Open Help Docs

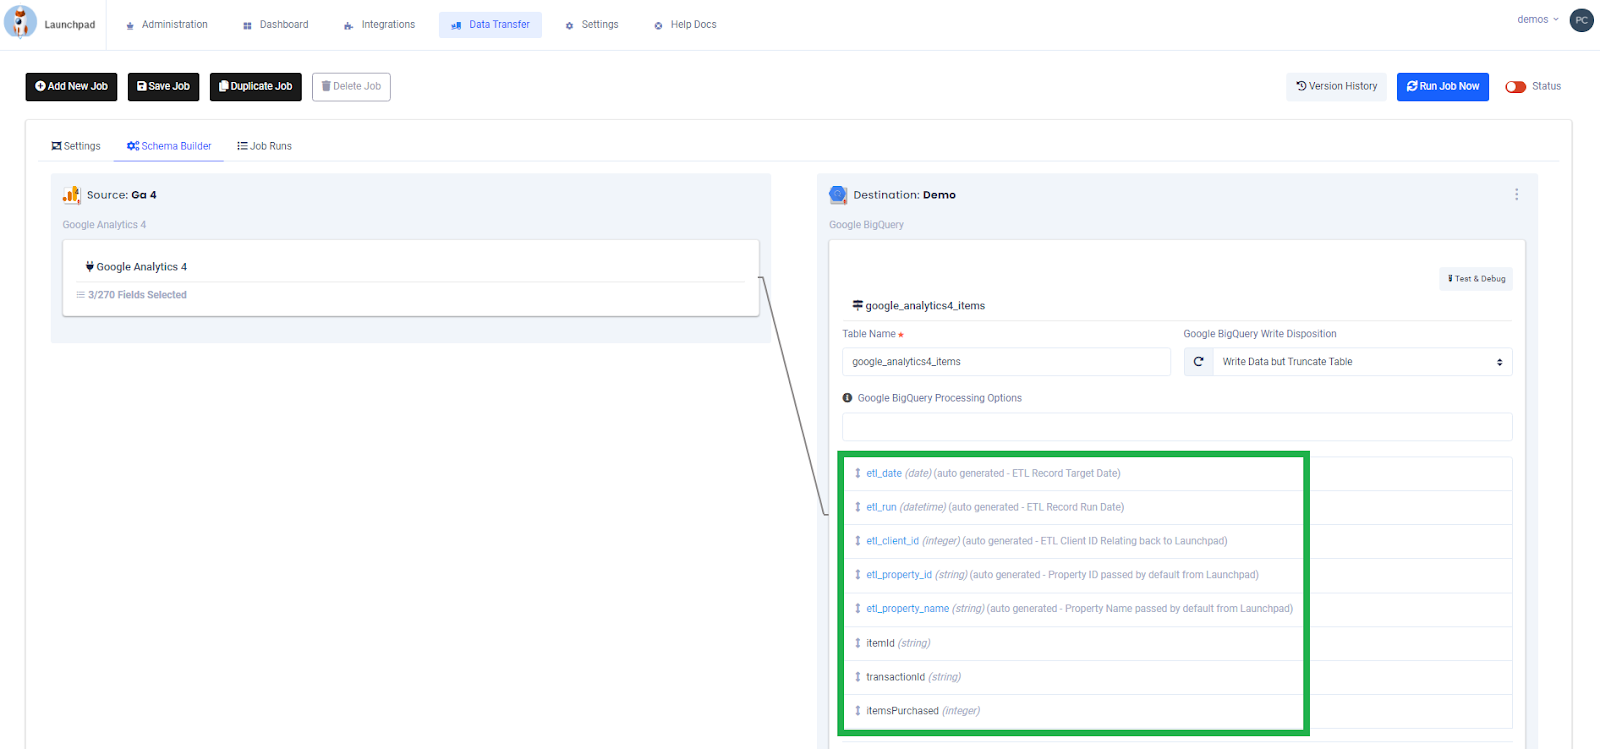[685, 25]
